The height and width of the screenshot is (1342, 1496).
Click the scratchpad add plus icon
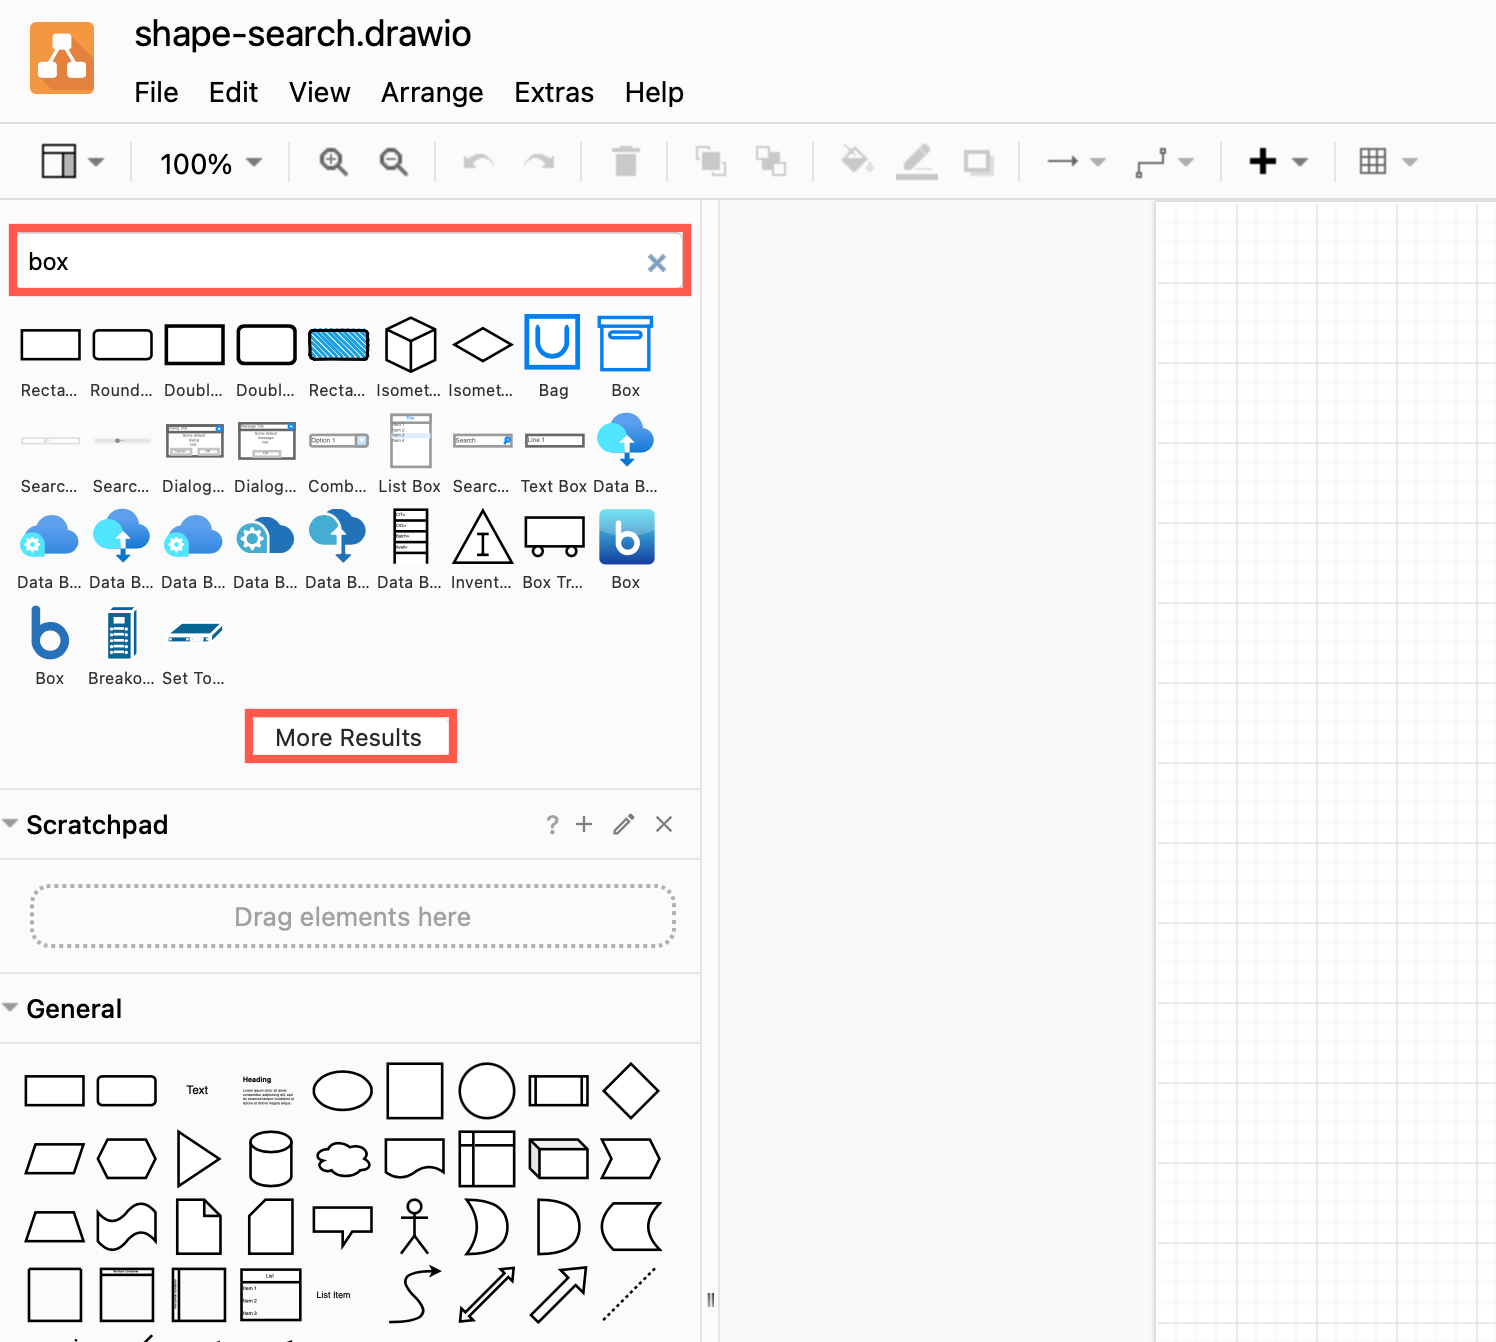pyautogui.click(x=584, y=824)
